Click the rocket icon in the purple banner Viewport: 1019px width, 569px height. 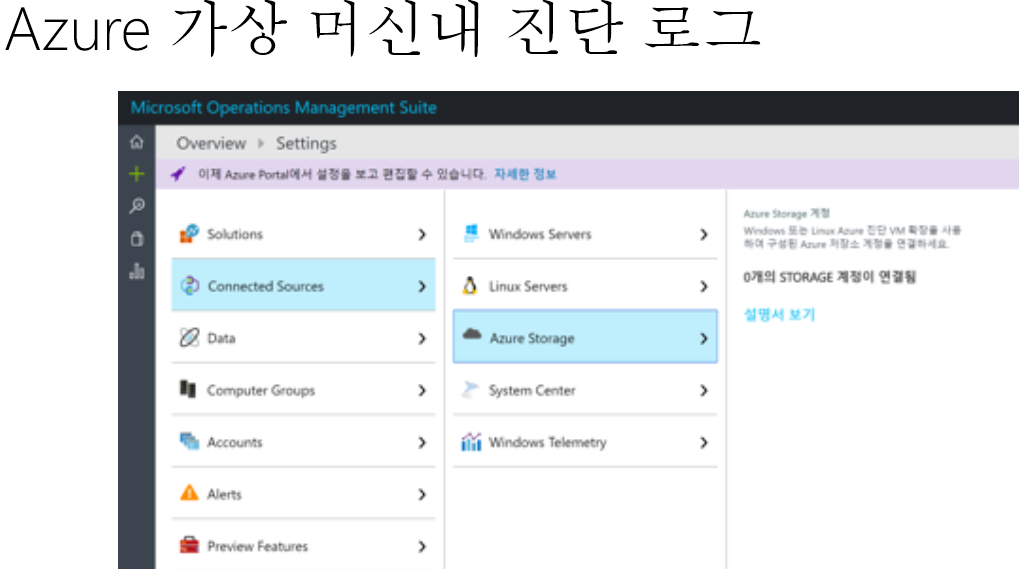pos(177,174)
